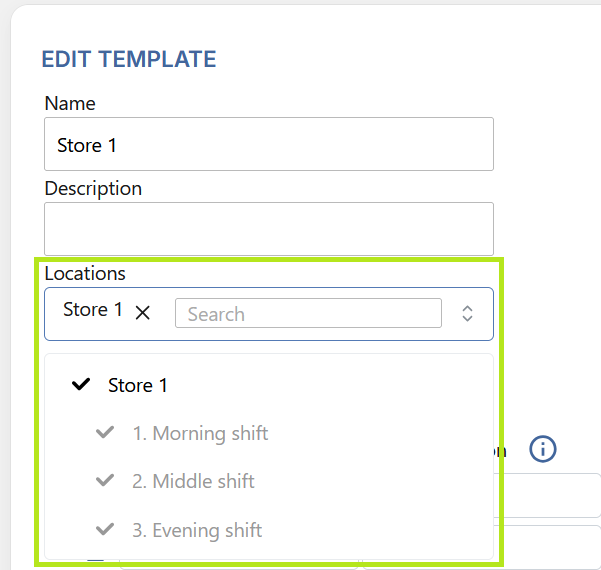The height and width of the screenshot is (570, 601).
Task: Click the Description label
Action: (x=93, y=189)
